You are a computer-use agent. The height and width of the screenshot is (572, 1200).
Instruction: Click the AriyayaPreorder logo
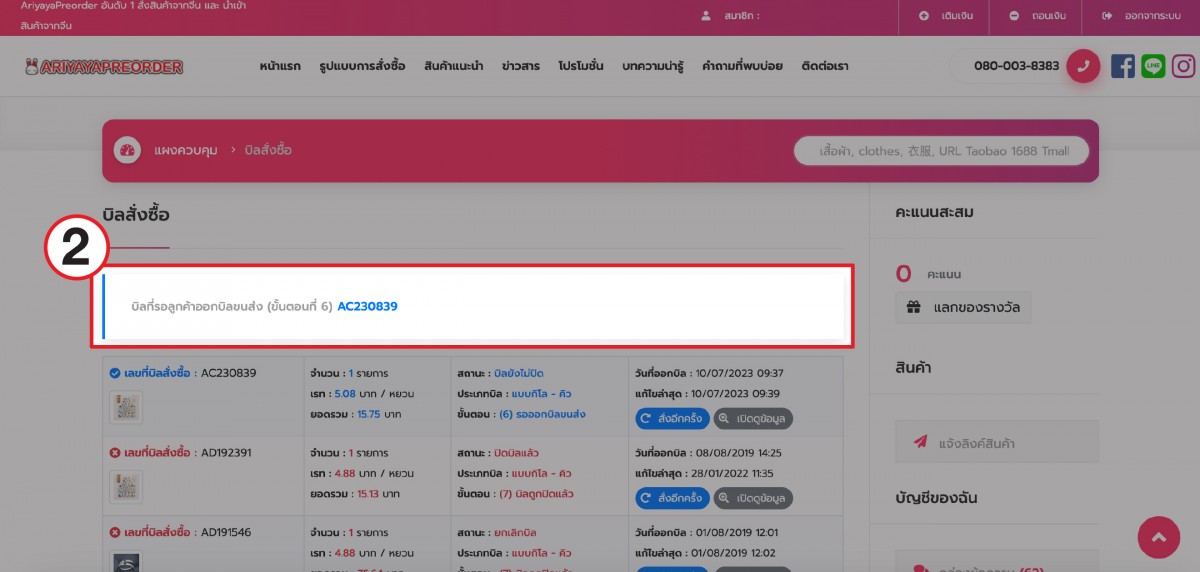pos(105,67)
